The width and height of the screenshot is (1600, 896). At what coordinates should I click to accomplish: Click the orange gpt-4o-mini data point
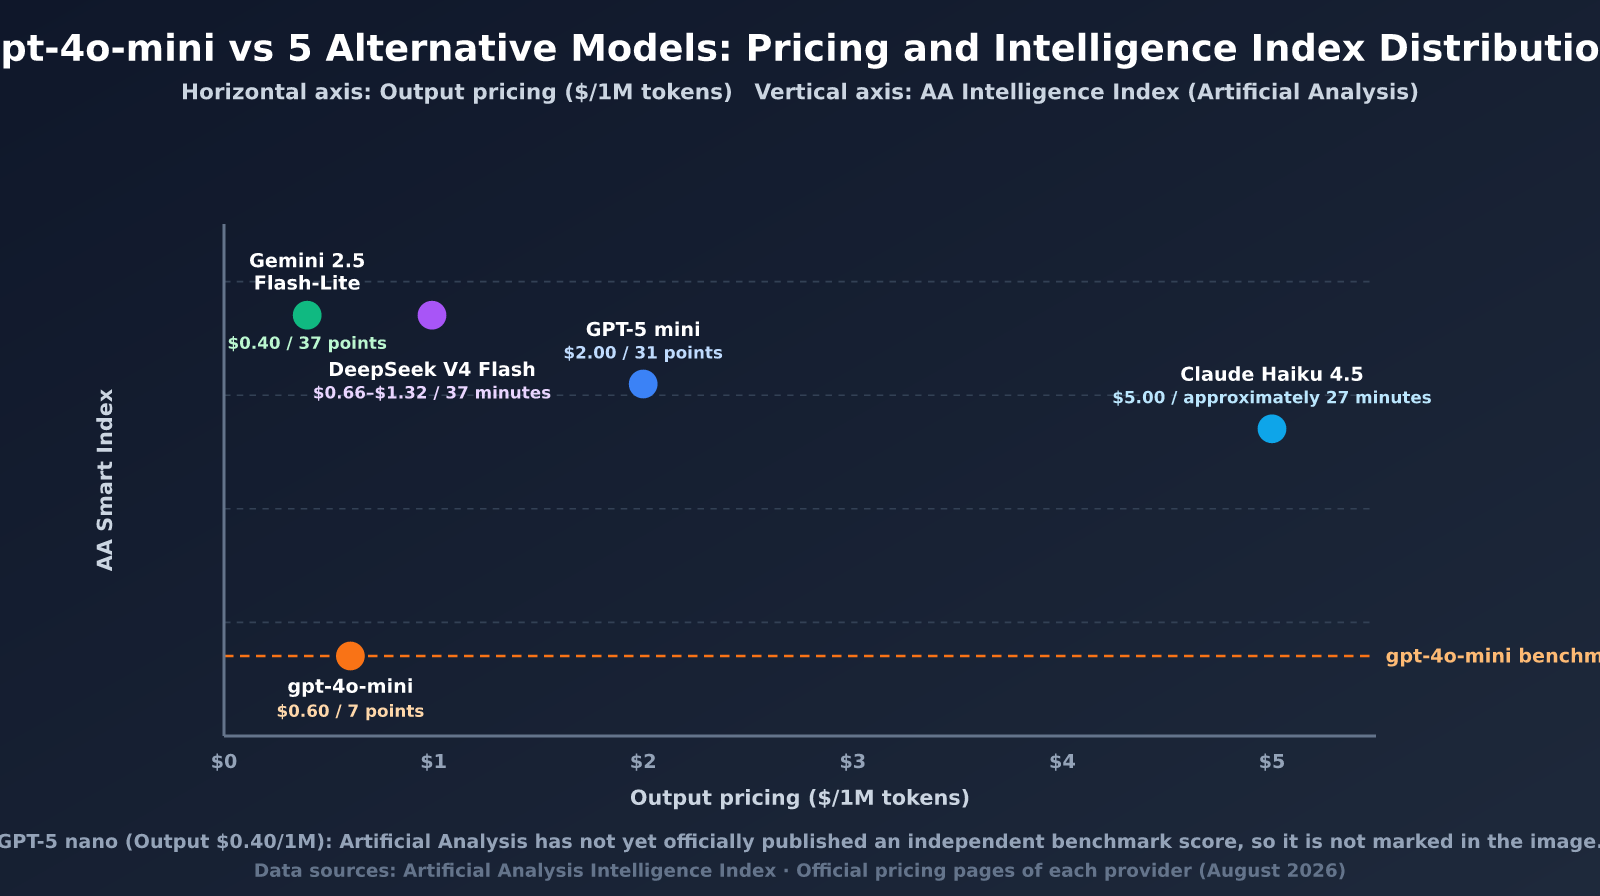tap(350, 656)
